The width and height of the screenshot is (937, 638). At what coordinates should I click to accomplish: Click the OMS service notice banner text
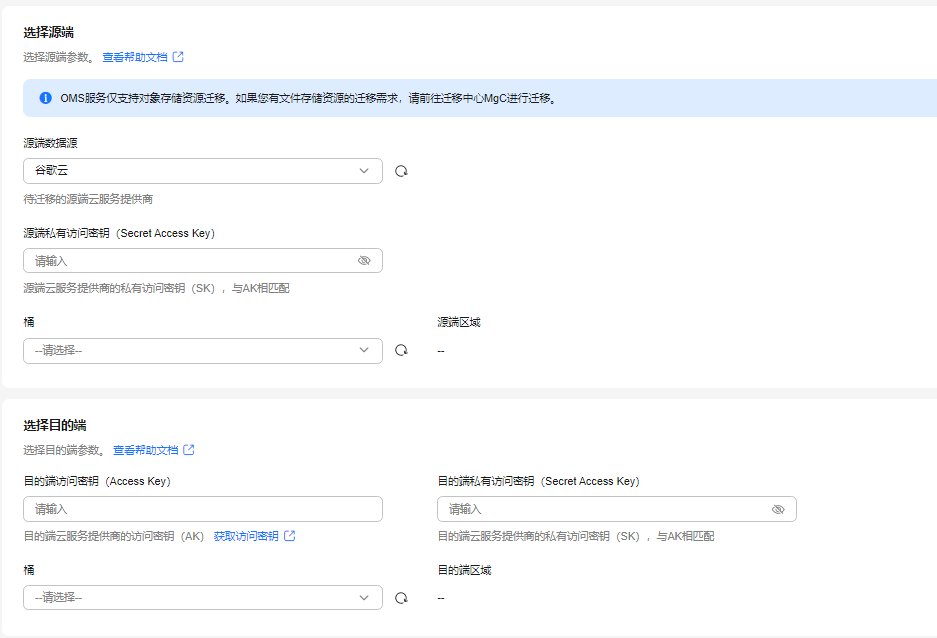point(308,98)
